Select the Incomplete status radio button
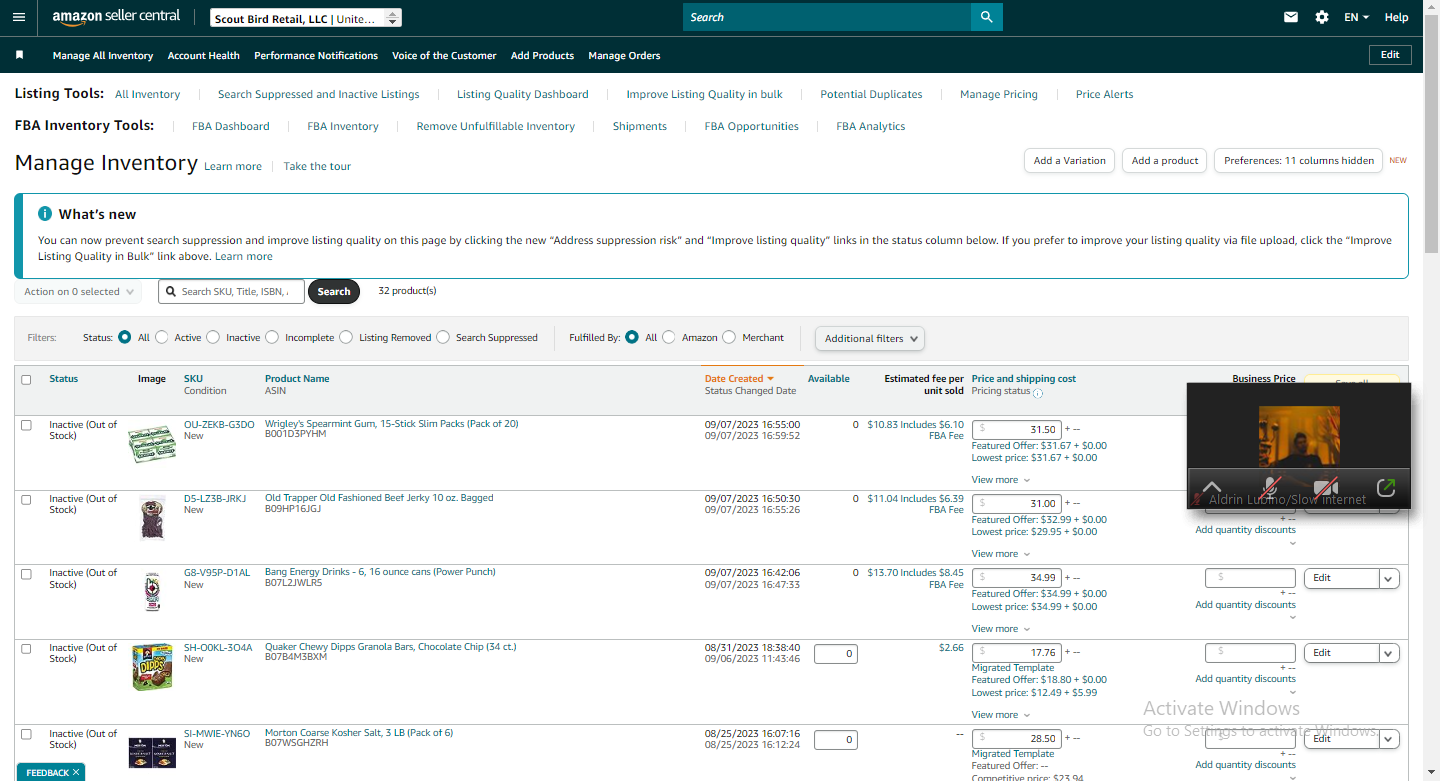The height and width of the screenshot is (781, 1440). pyautogui.click(x=272, y=337)
